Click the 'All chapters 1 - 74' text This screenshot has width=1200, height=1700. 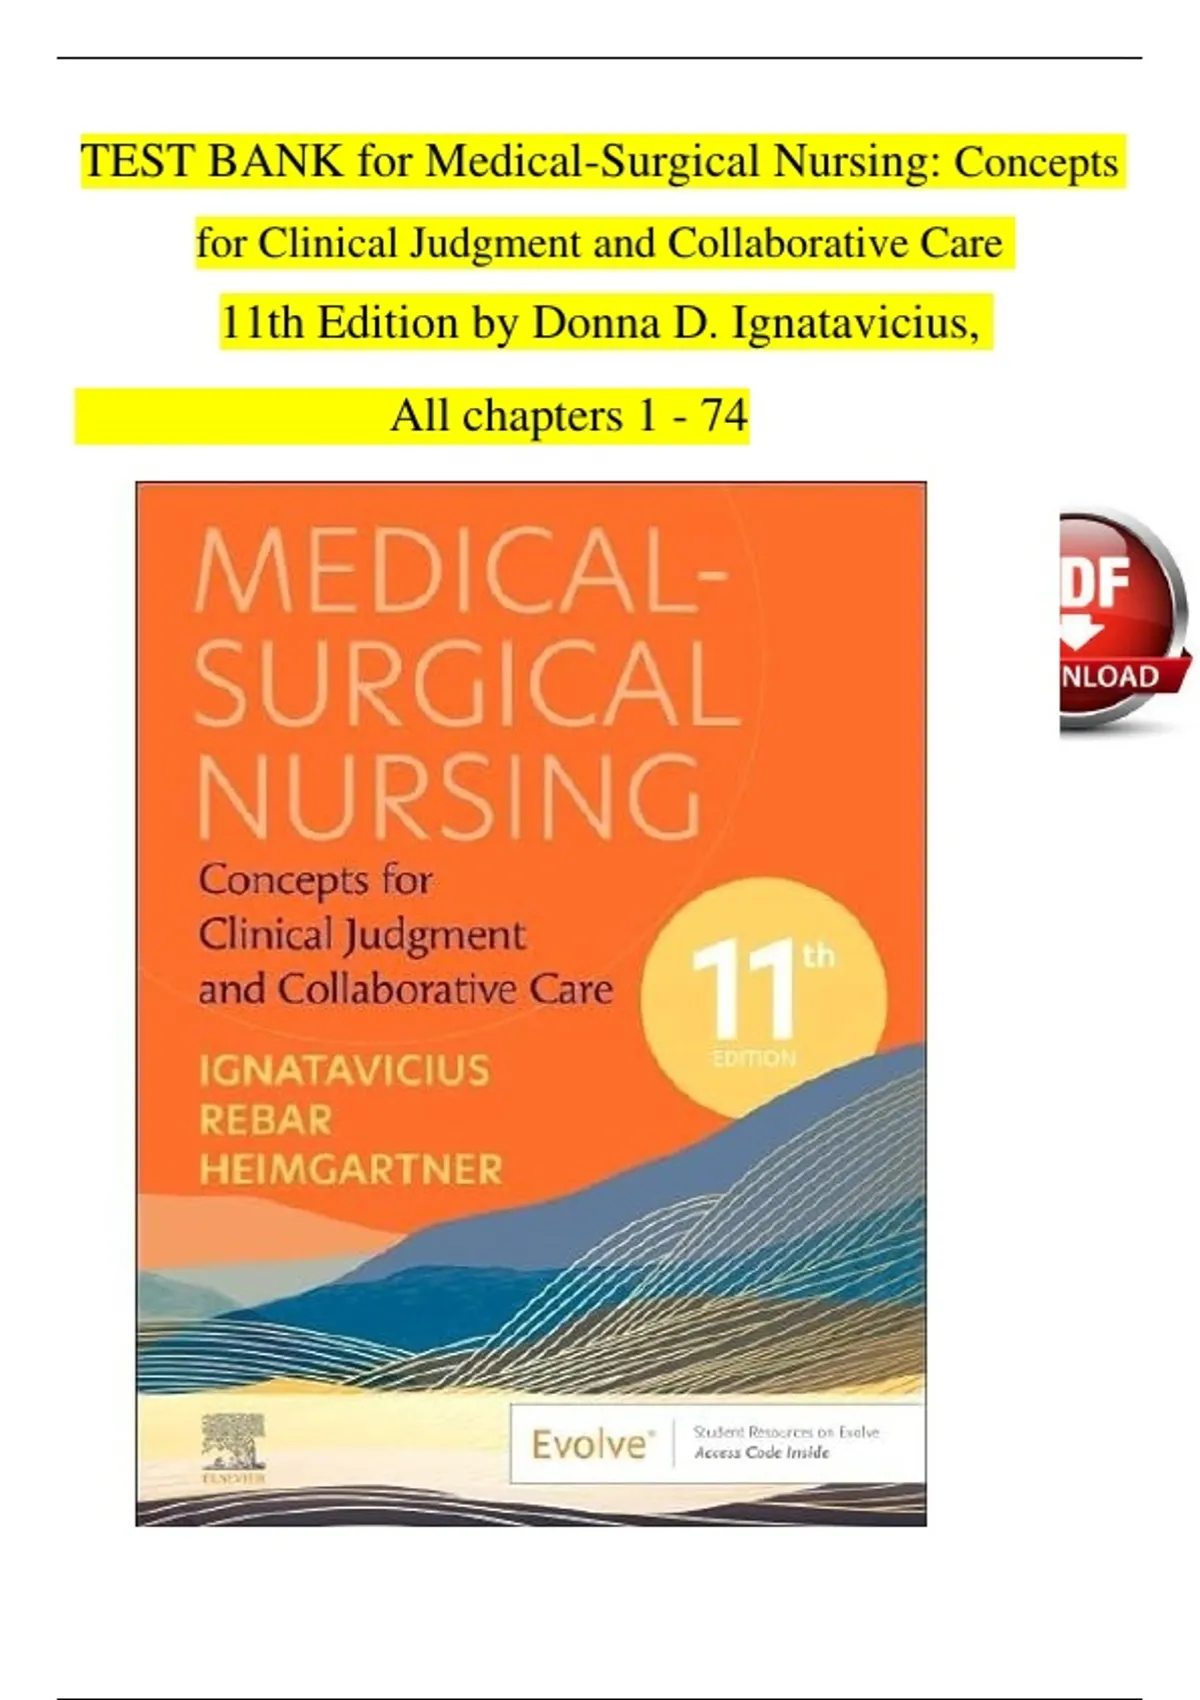(568, 415)
